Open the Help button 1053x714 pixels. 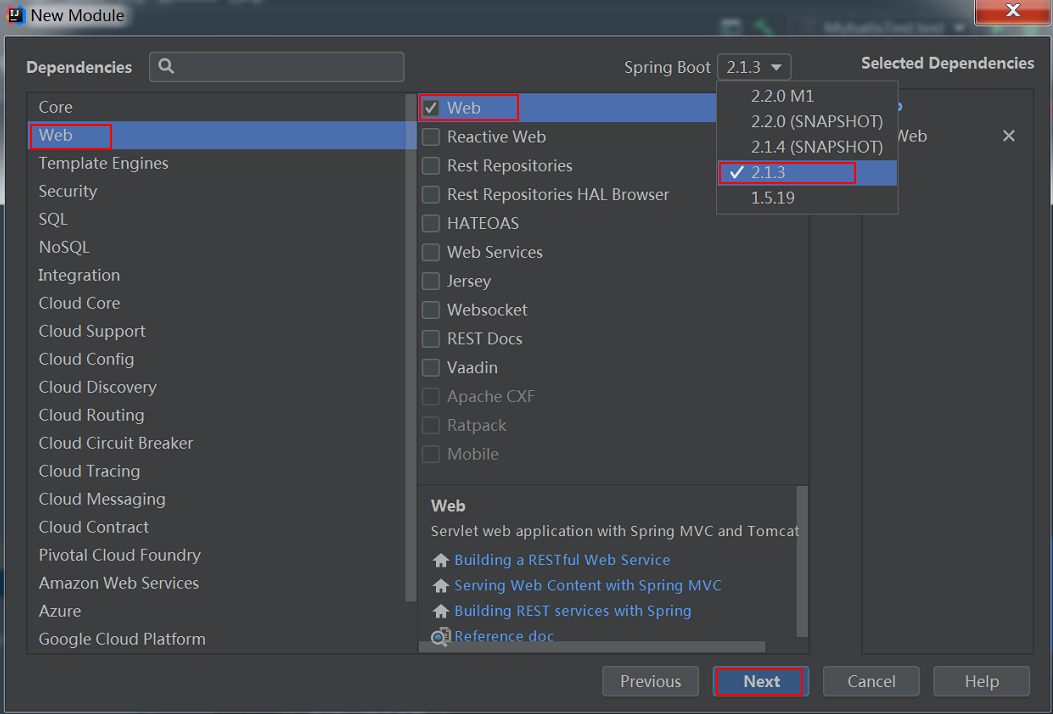pyautogui.click(x=981, y=682)
